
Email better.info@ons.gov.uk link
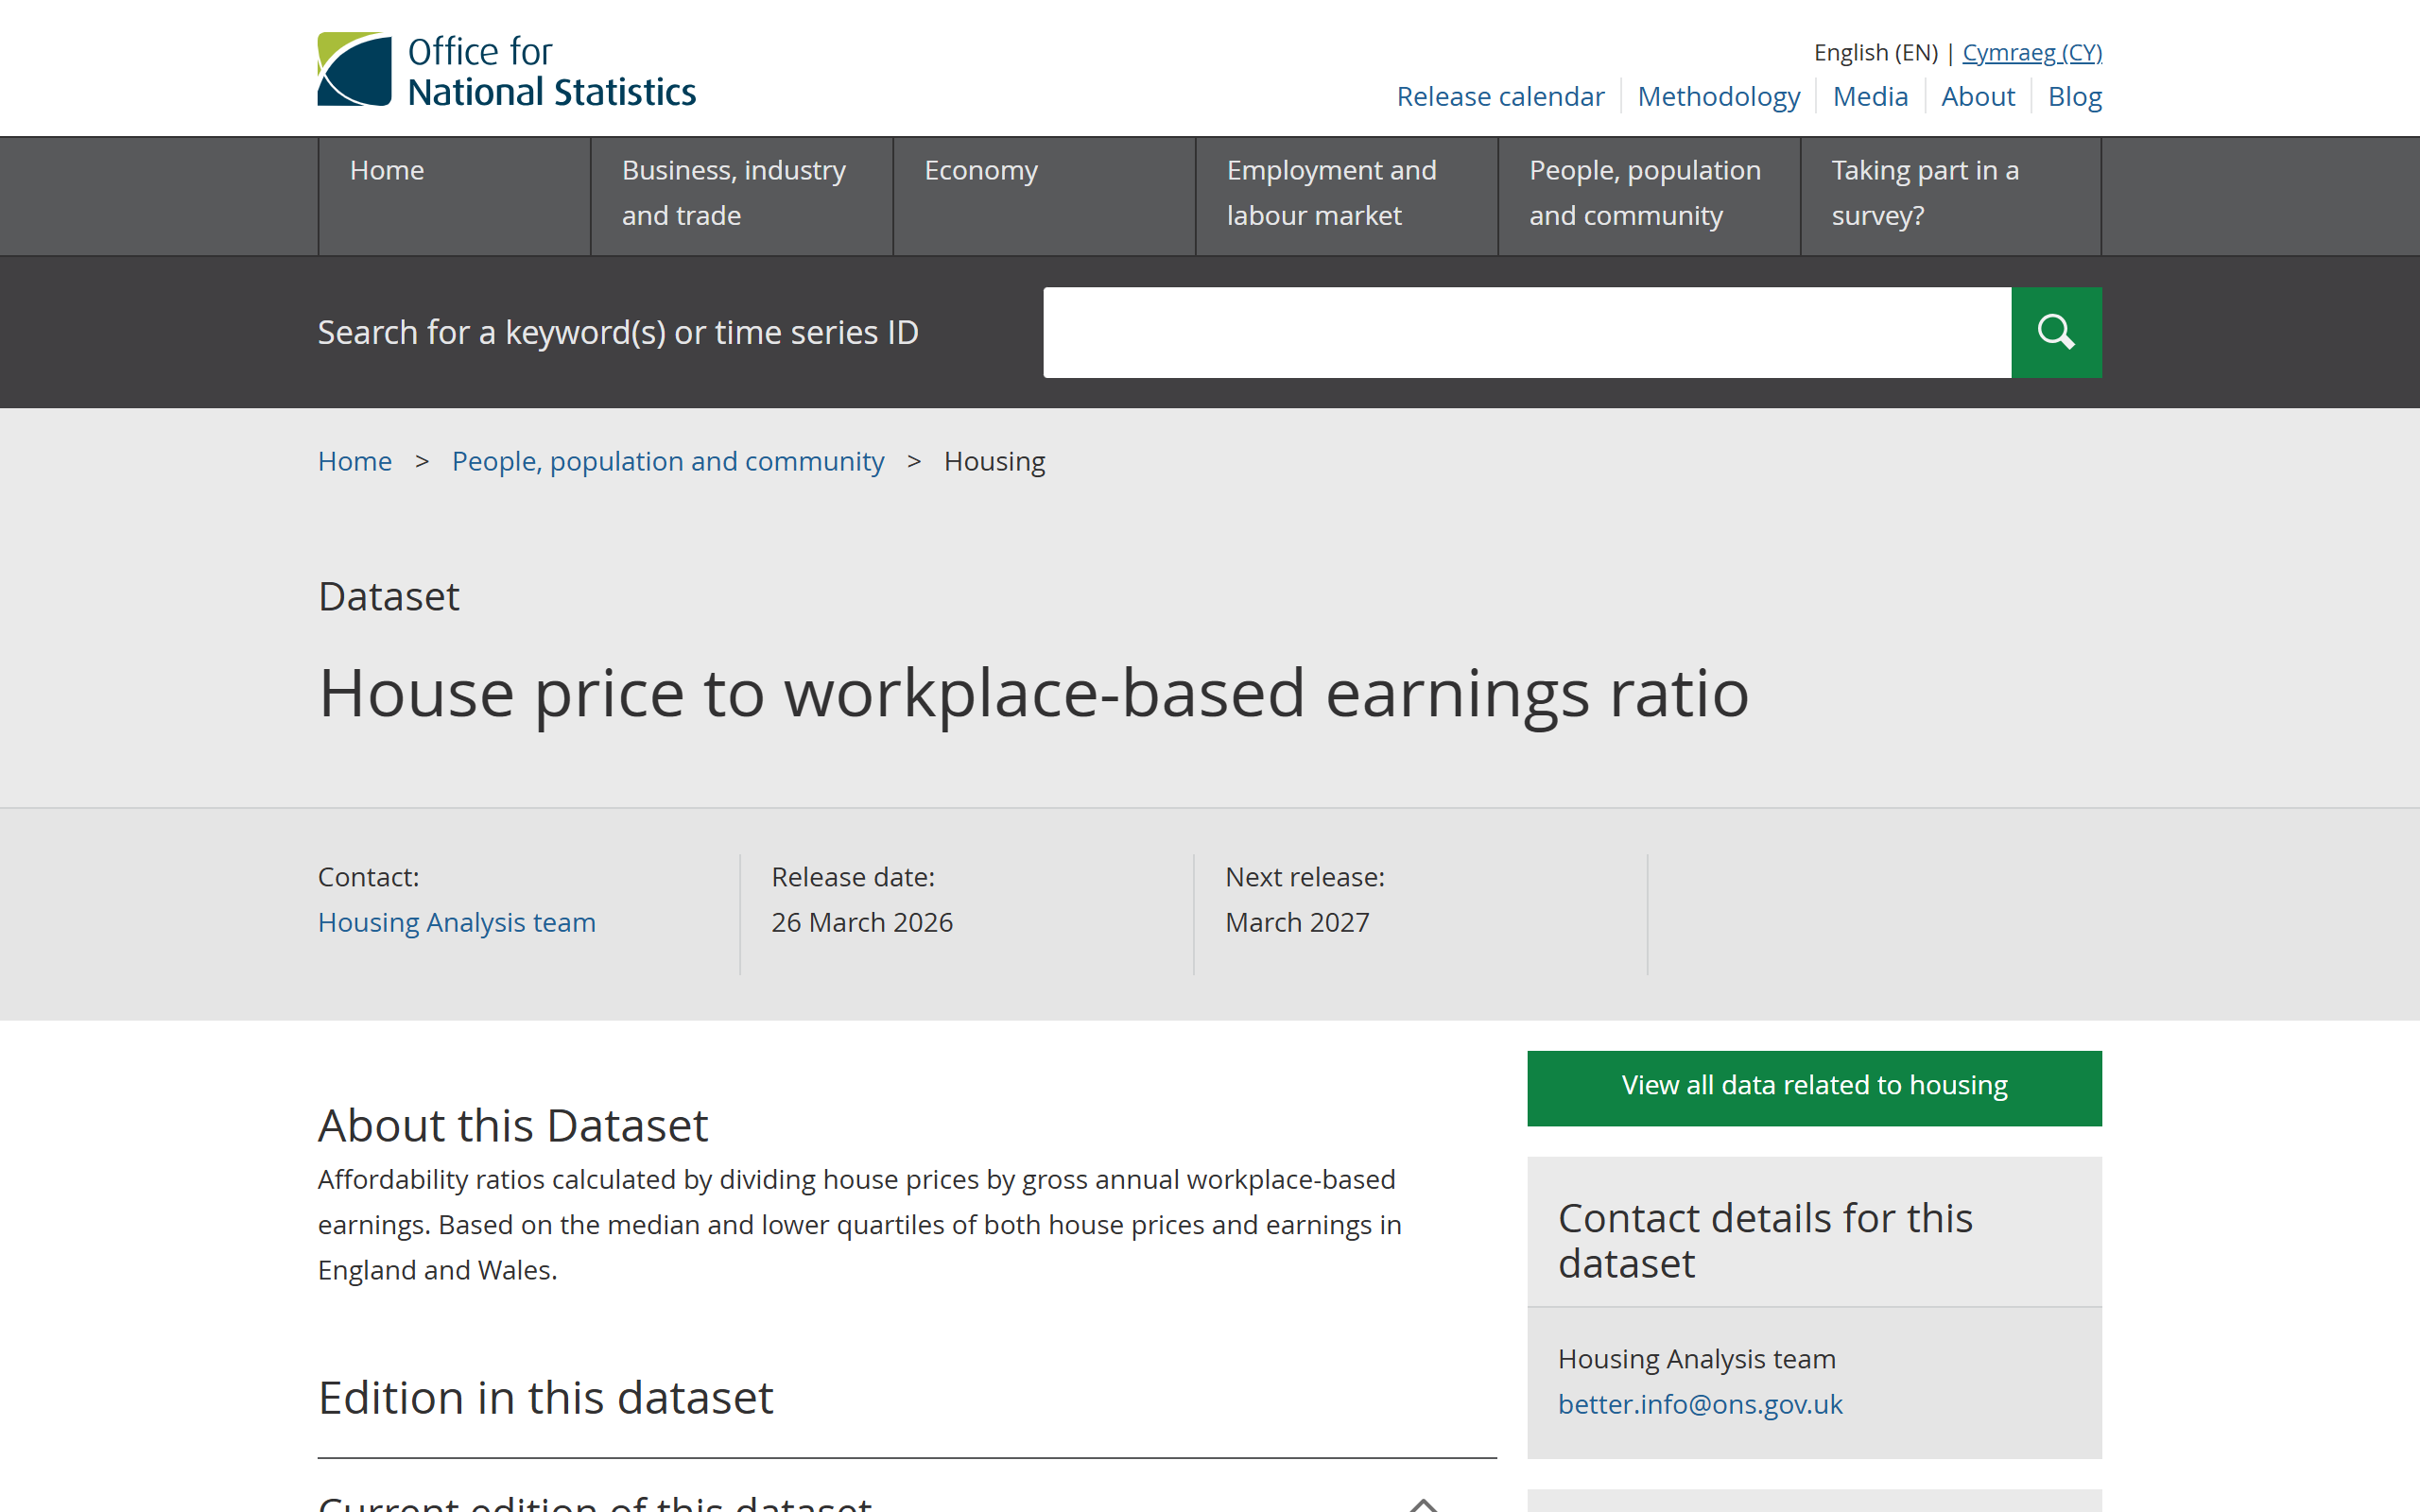[1700, 1404]
